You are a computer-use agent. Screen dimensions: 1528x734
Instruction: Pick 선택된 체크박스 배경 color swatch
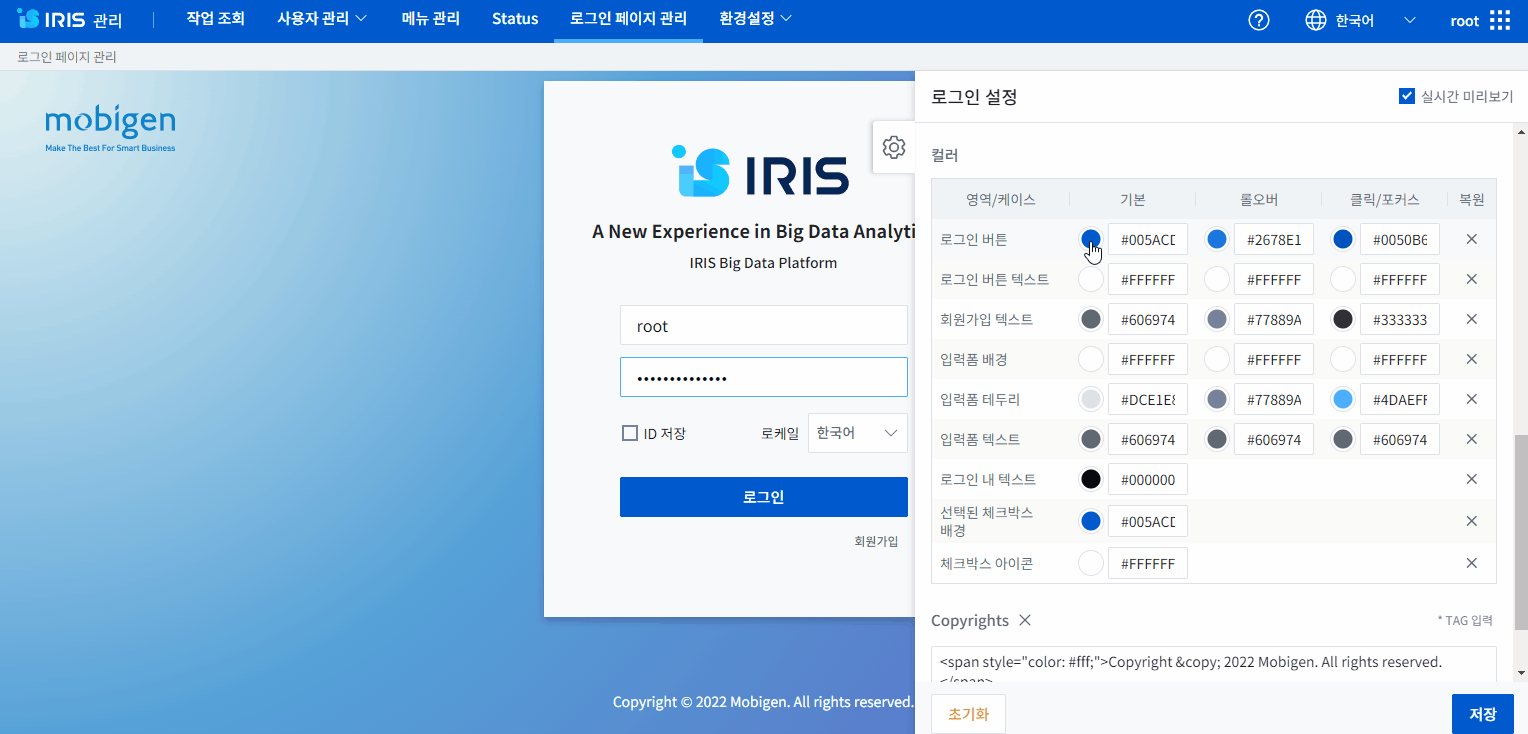[x=1091, y=521]
